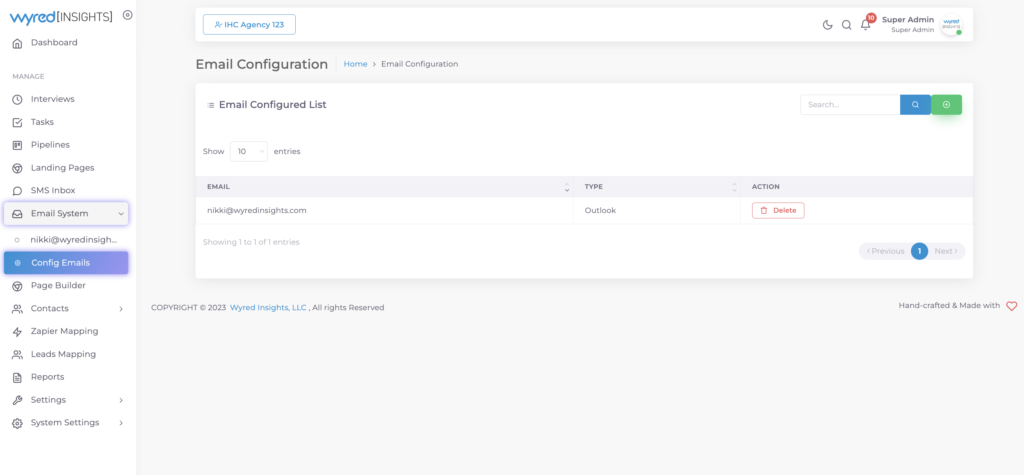Click the Reports document icon
Image resolution: width=1024 pixels, height=475 pixels.
tap(18, 377)
